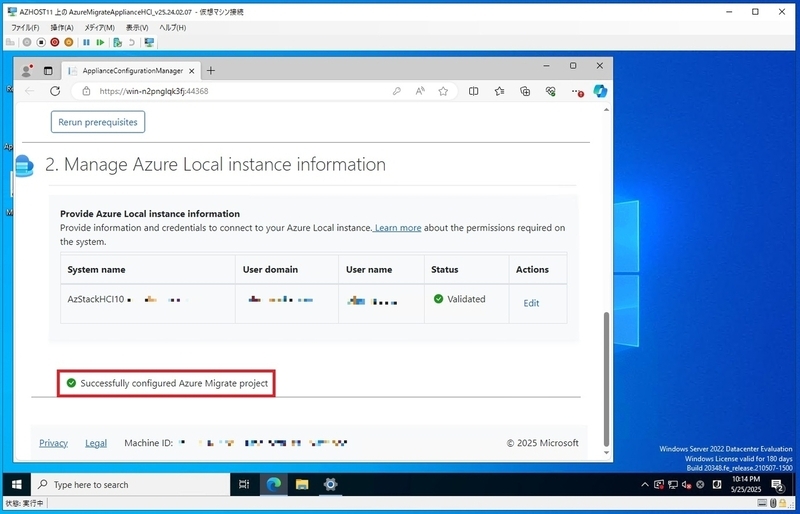Click the Rerun prerequisites button
This screenshot has width=800, height=514.
point(98,122)
